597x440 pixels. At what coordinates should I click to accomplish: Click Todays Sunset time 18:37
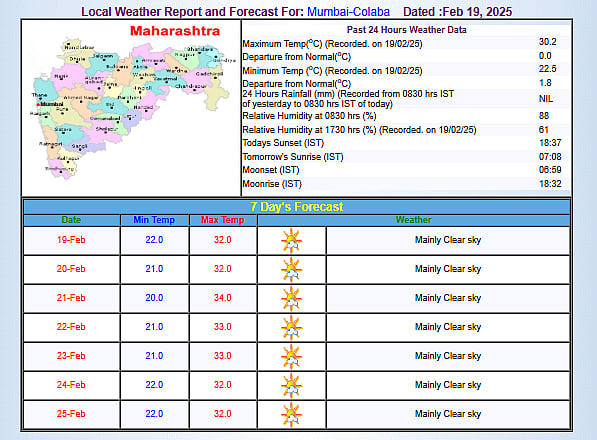tap(550, 143)
